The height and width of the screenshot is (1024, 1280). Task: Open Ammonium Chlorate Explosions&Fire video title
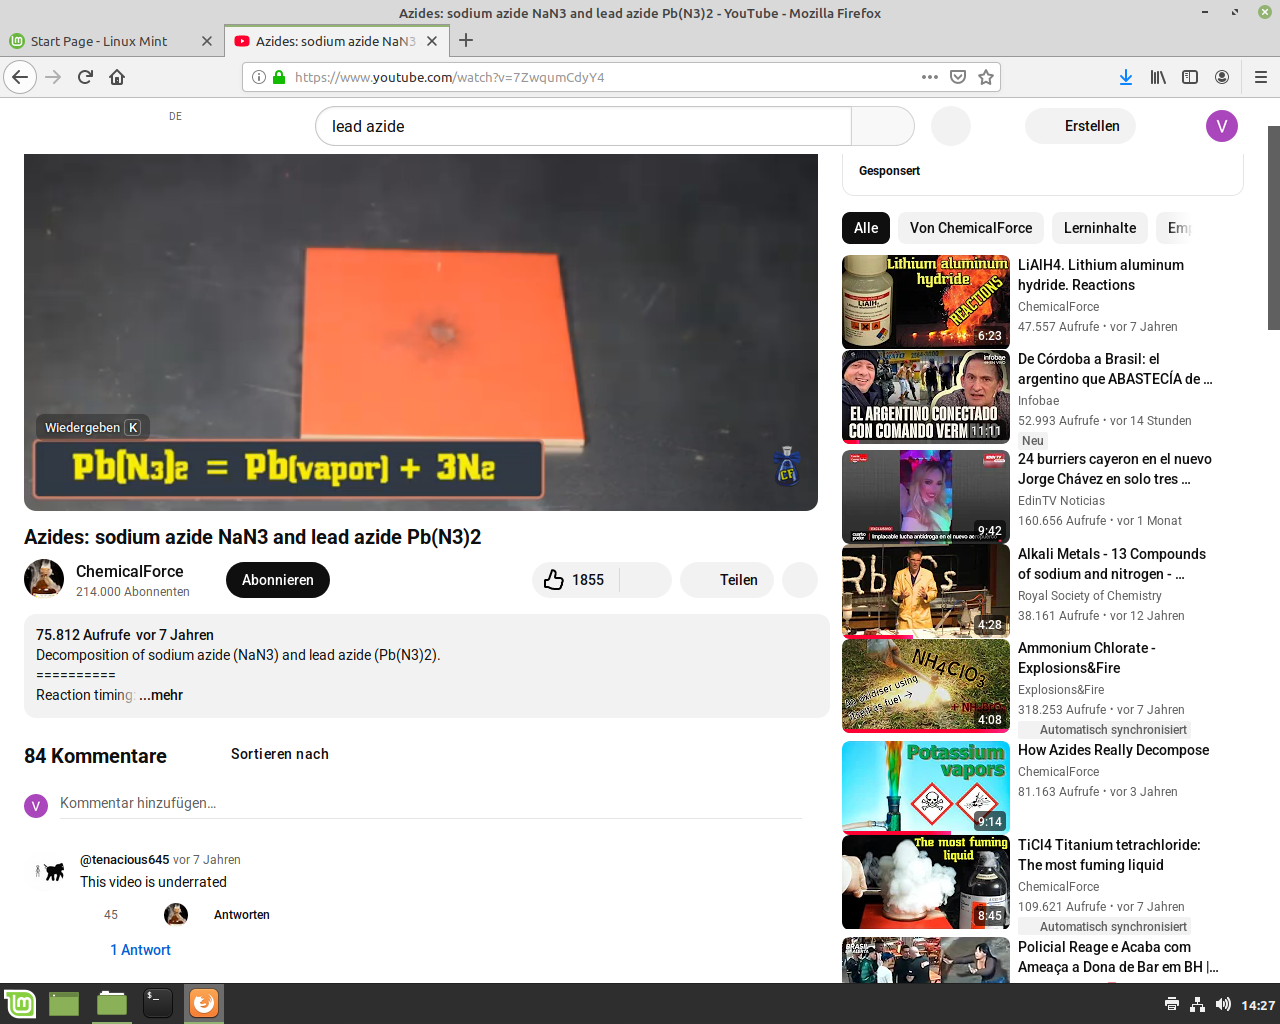(1087, 658)
